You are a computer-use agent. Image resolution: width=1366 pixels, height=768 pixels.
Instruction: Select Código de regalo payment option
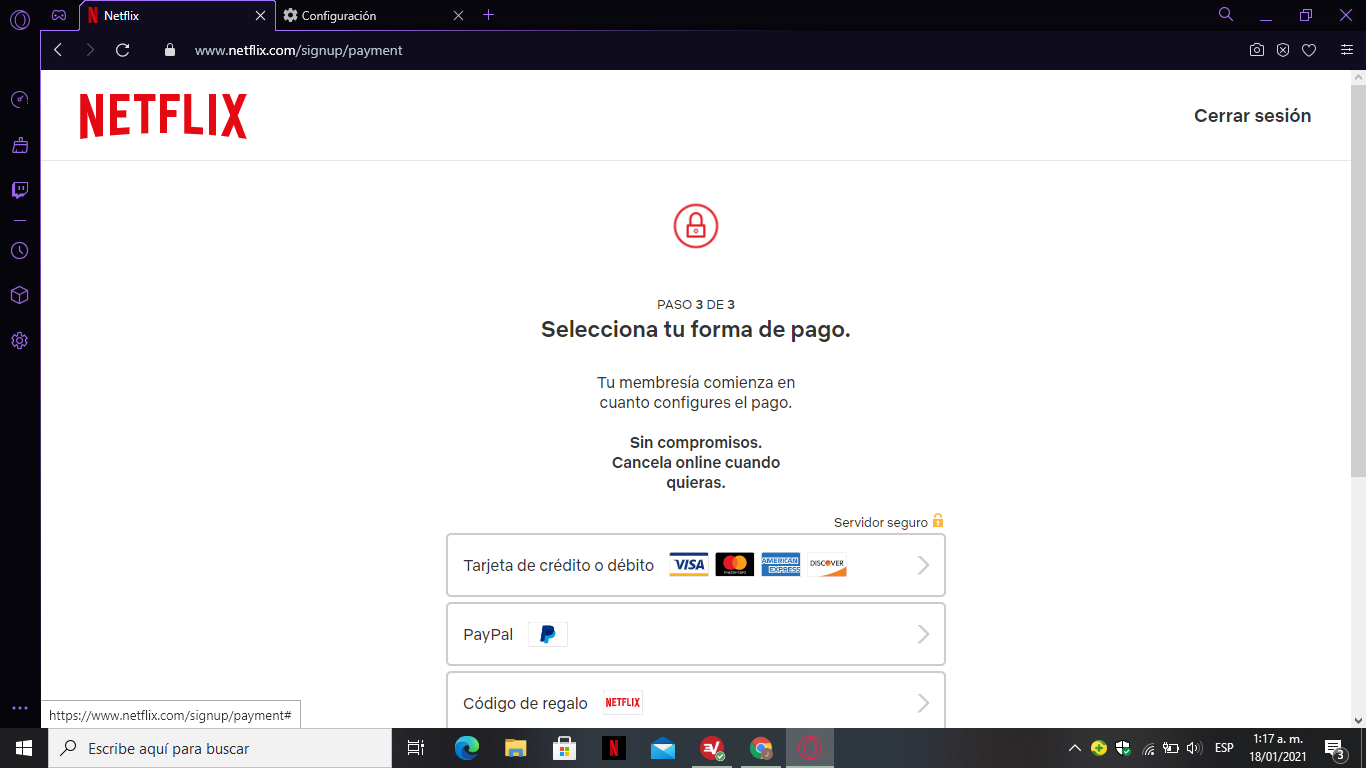tap(696, 700)
